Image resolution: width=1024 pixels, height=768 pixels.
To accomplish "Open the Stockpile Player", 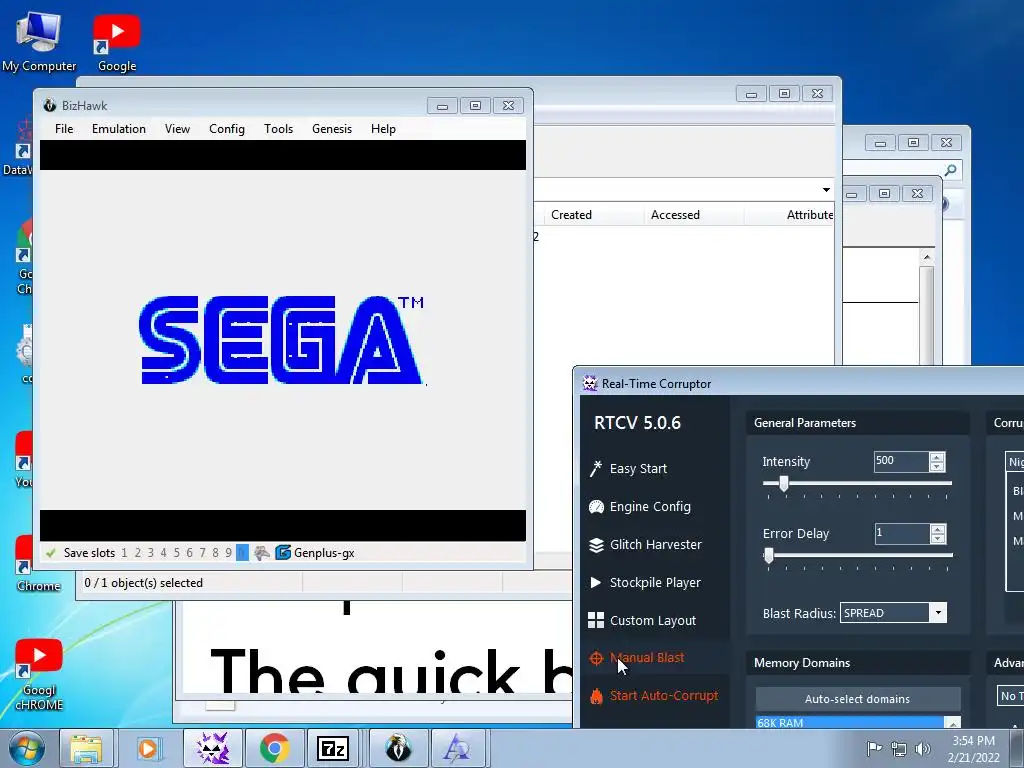I will (645, 583).
